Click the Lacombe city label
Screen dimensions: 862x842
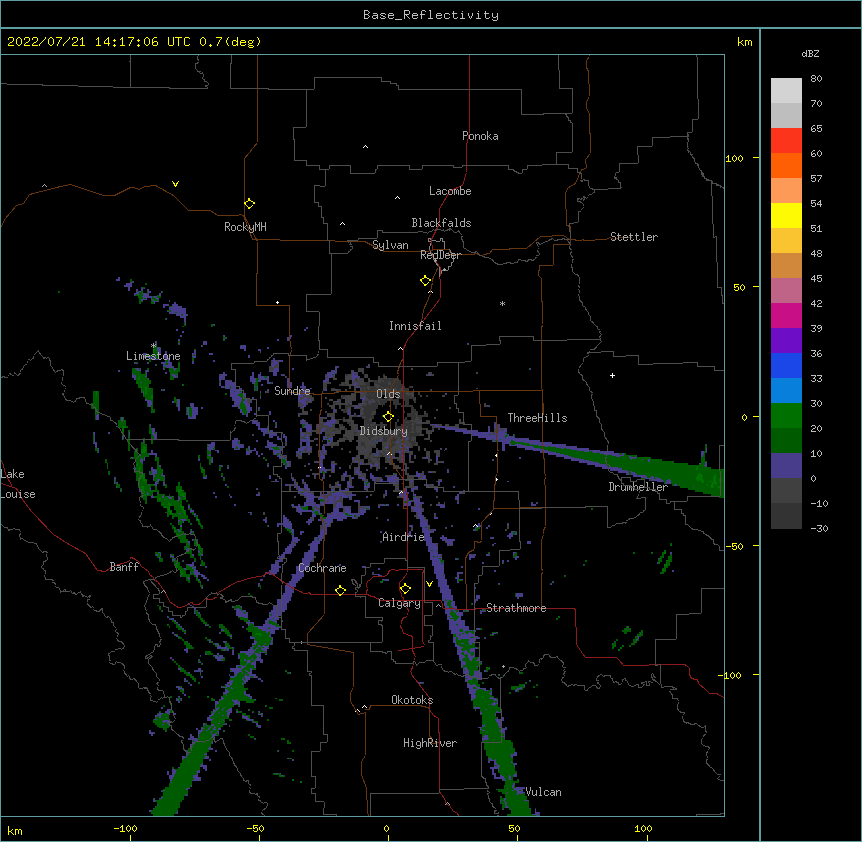point(450,191)
